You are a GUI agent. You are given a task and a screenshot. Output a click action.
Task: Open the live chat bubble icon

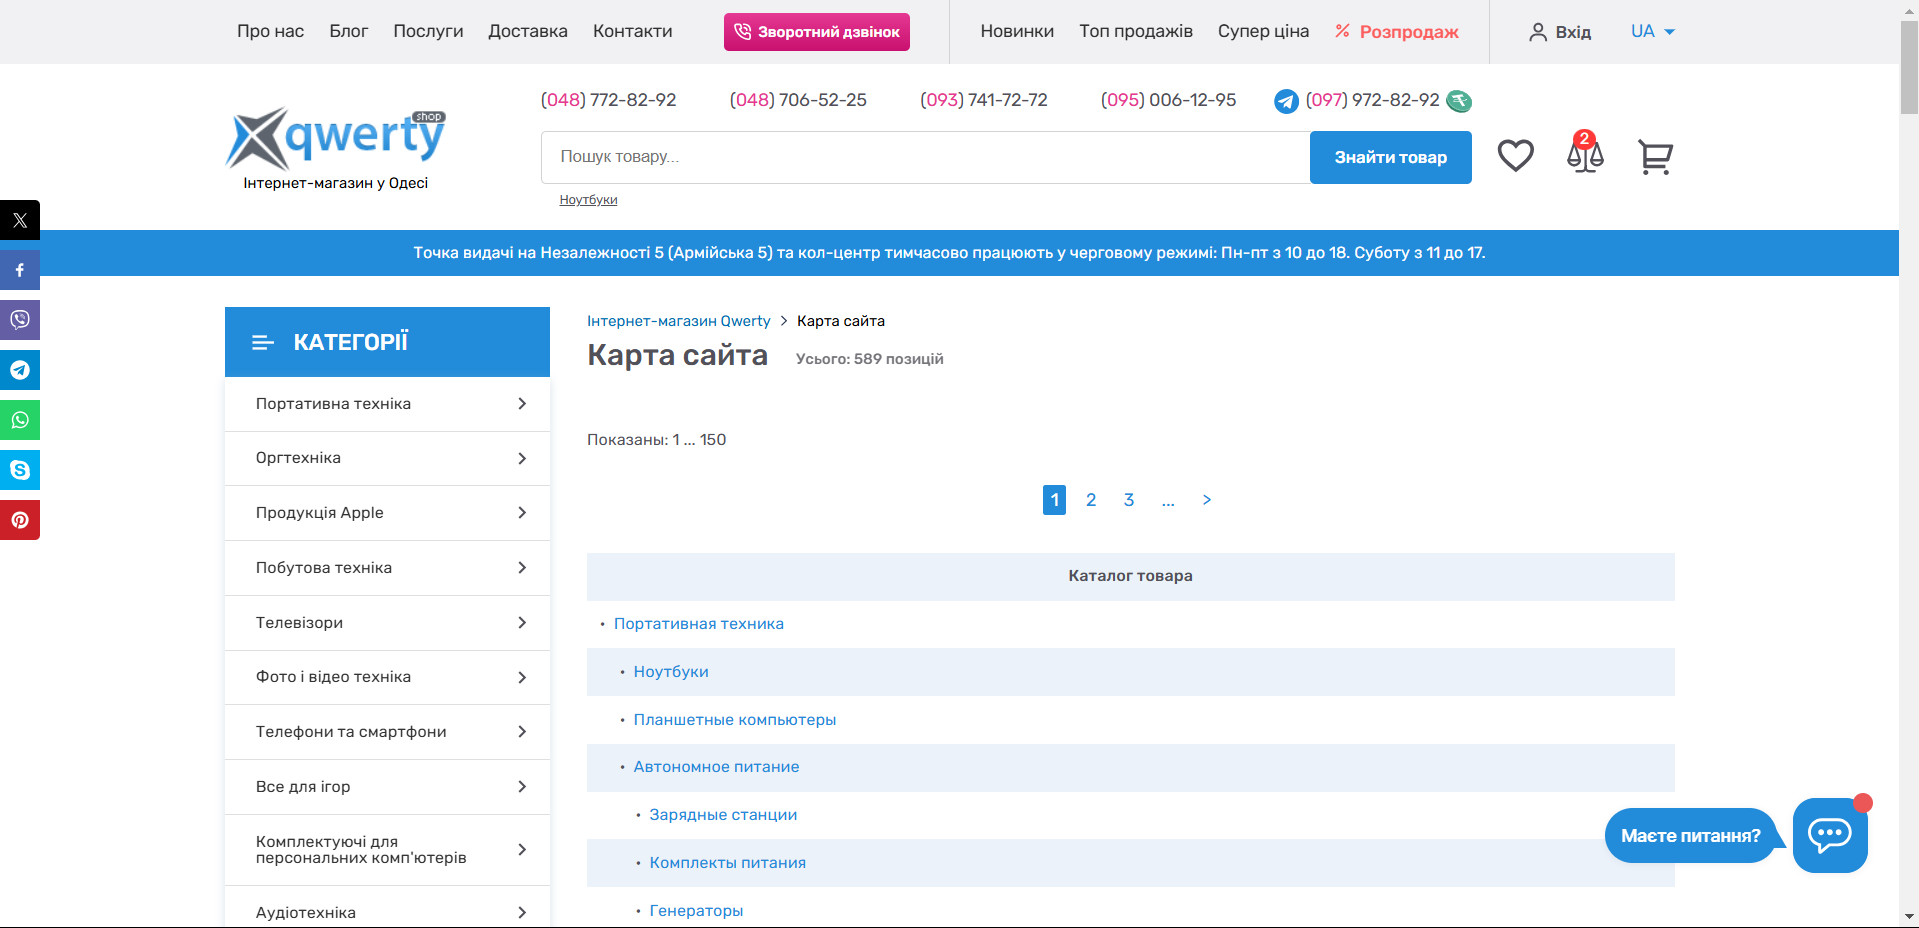point(1829,835)
